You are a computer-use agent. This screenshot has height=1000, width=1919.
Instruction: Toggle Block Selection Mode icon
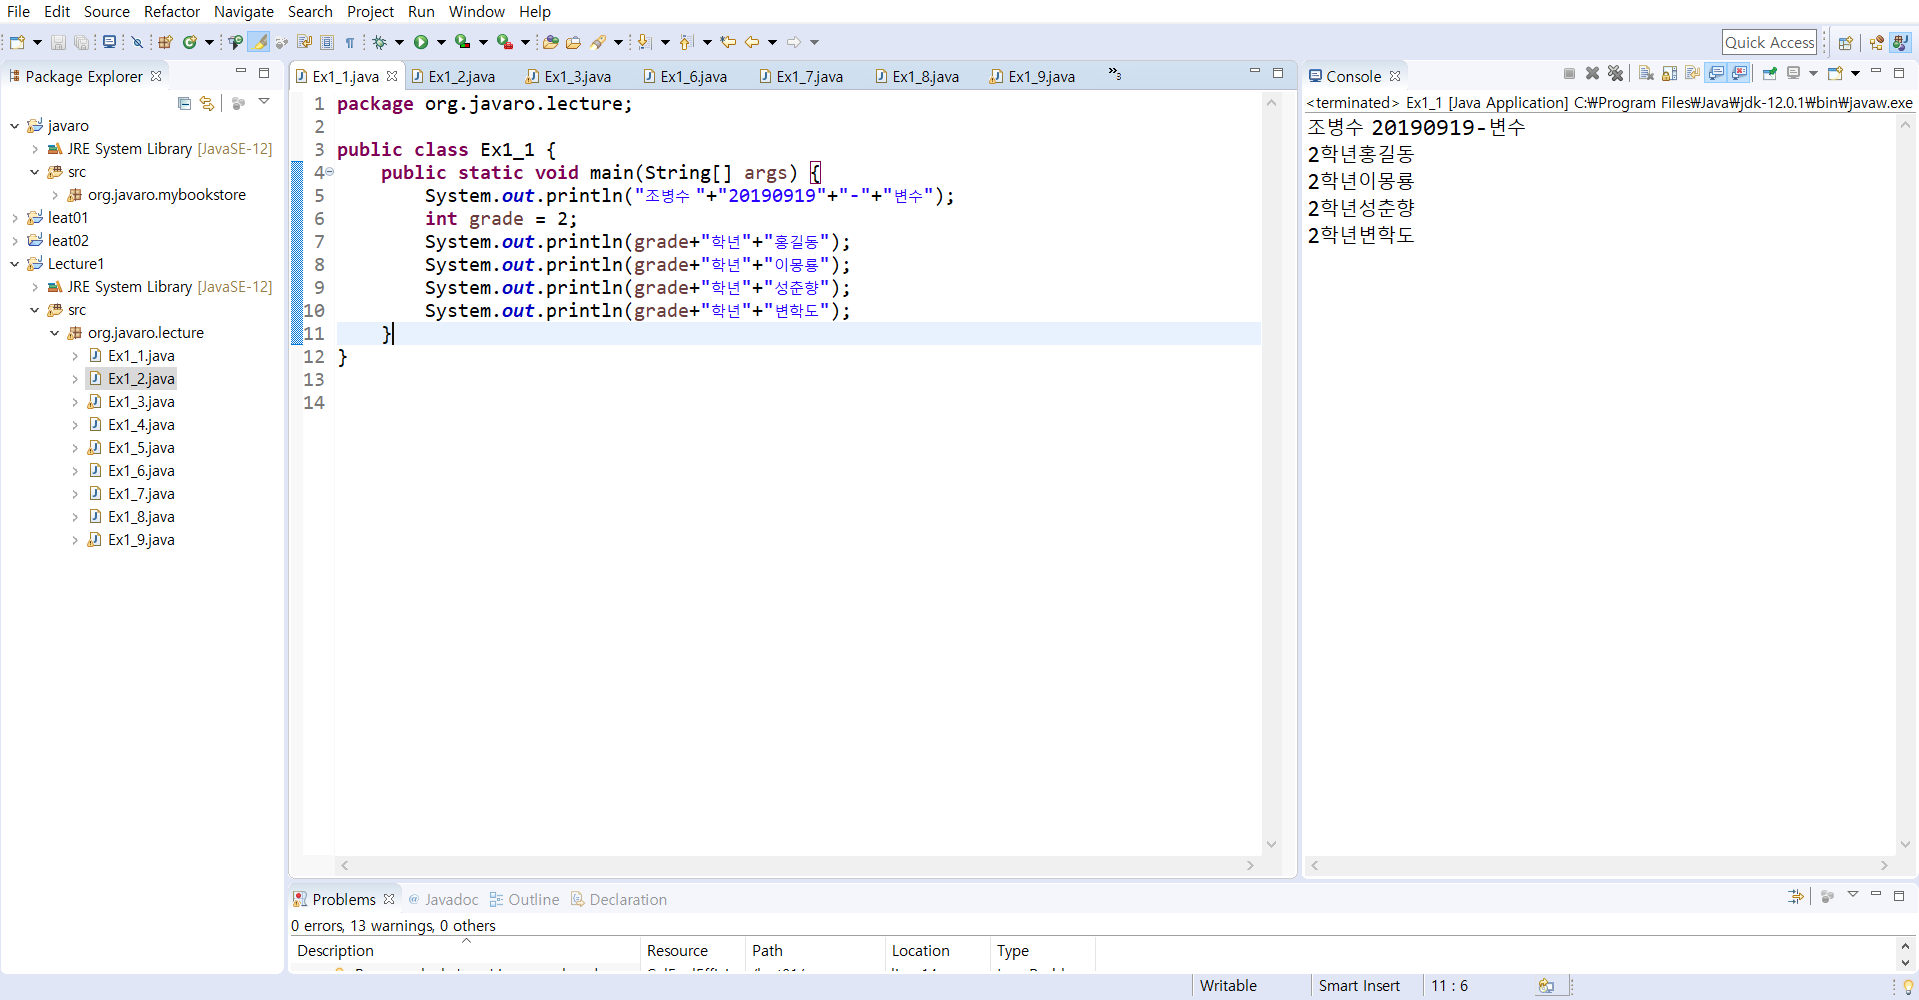click(x=327, y=42)
